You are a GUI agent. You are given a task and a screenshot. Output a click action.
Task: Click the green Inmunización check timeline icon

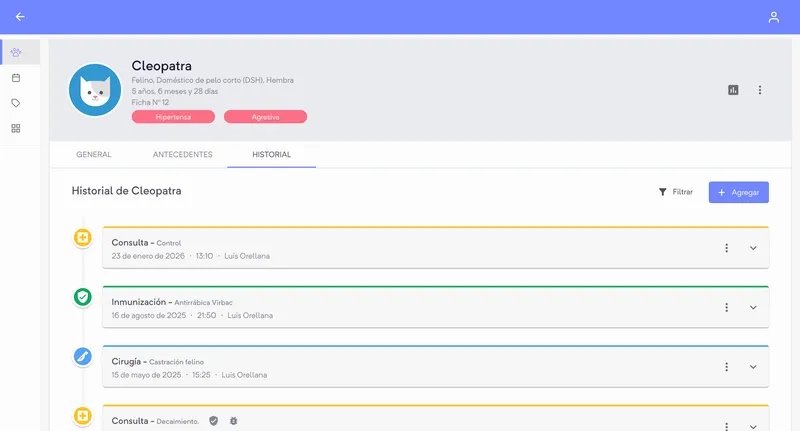pos(83,297)
